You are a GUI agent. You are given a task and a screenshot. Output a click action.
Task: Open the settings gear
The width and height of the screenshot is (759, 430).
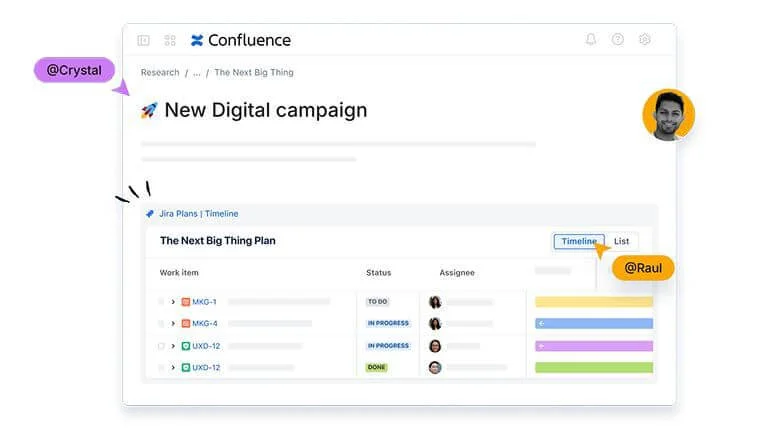tap(645, 40)
